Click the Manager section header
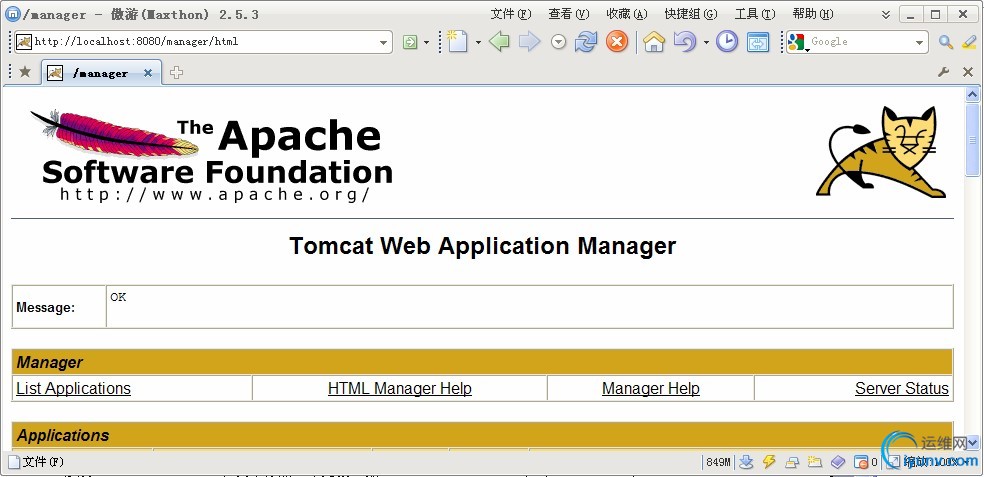 click(x=482, y=362)
